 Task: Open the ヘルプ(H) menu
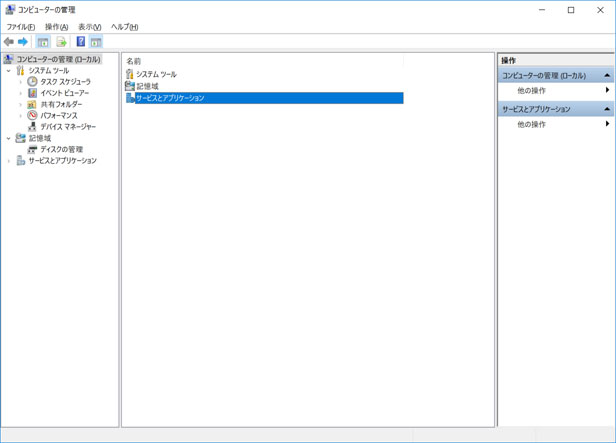tap(125, 27)
